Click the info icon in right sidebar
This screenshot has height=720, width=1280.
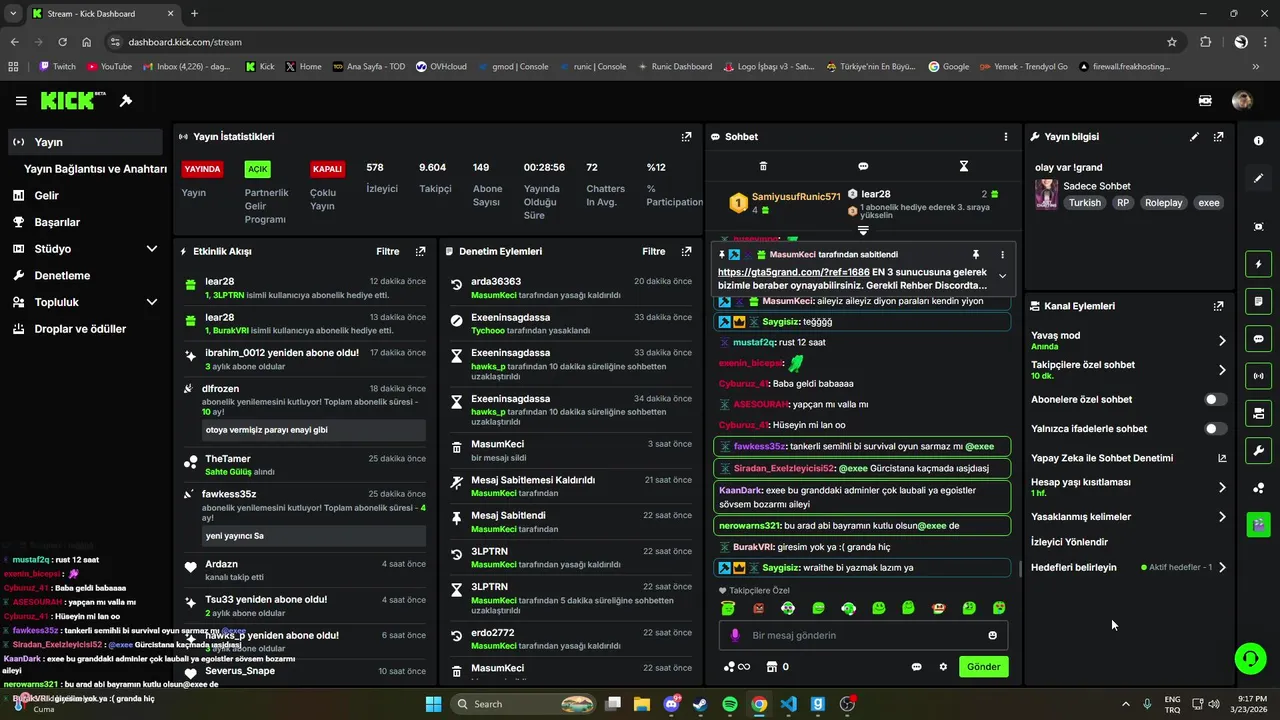[1258, 141]
